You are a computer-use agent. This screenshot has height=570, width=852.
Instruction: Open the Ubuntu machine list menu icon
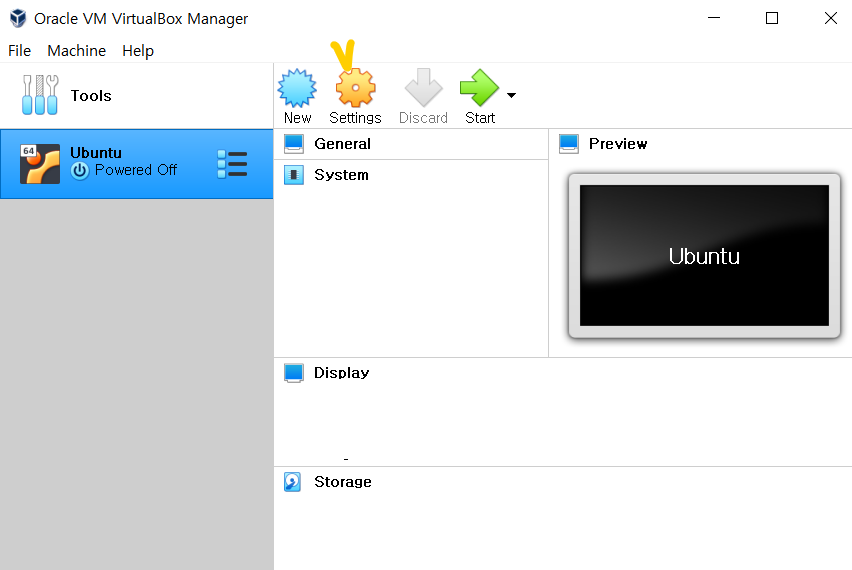pos(232,164)
